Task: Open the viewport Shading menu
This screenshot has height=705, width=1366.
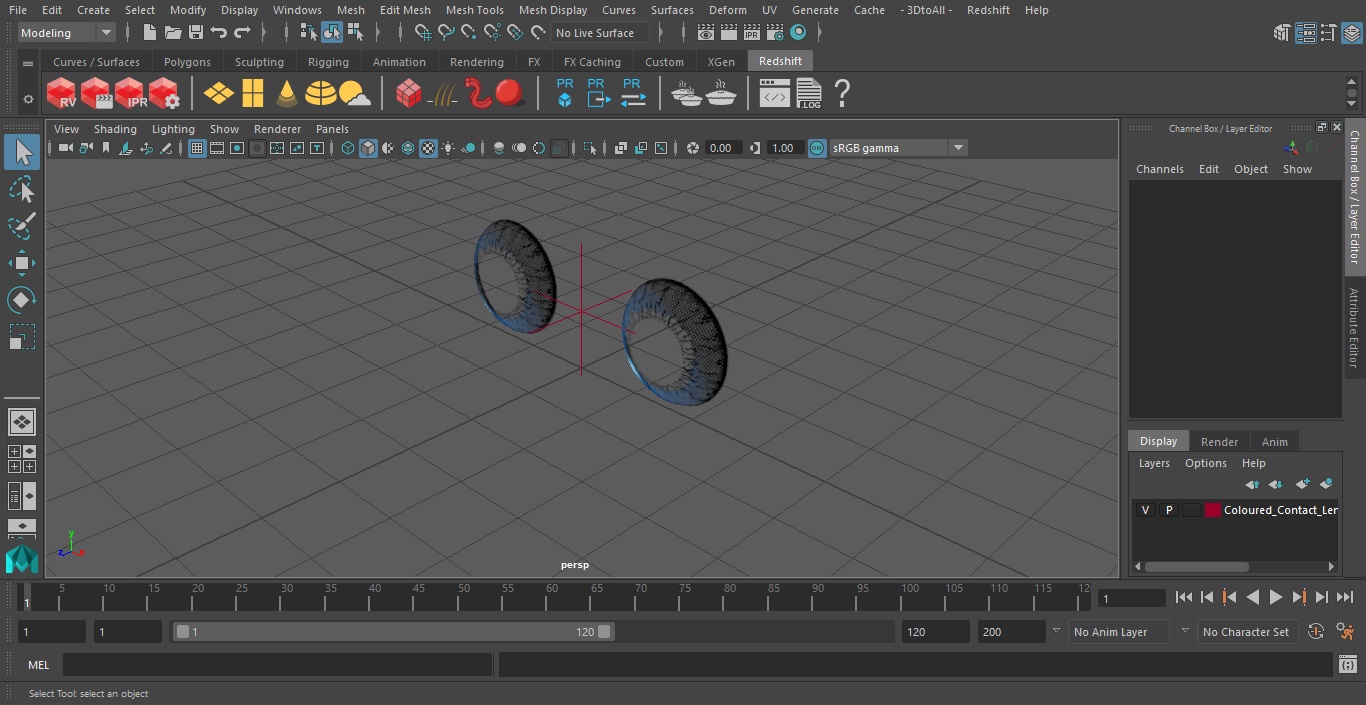Action: pyautogui.click(x=115, y=129)
